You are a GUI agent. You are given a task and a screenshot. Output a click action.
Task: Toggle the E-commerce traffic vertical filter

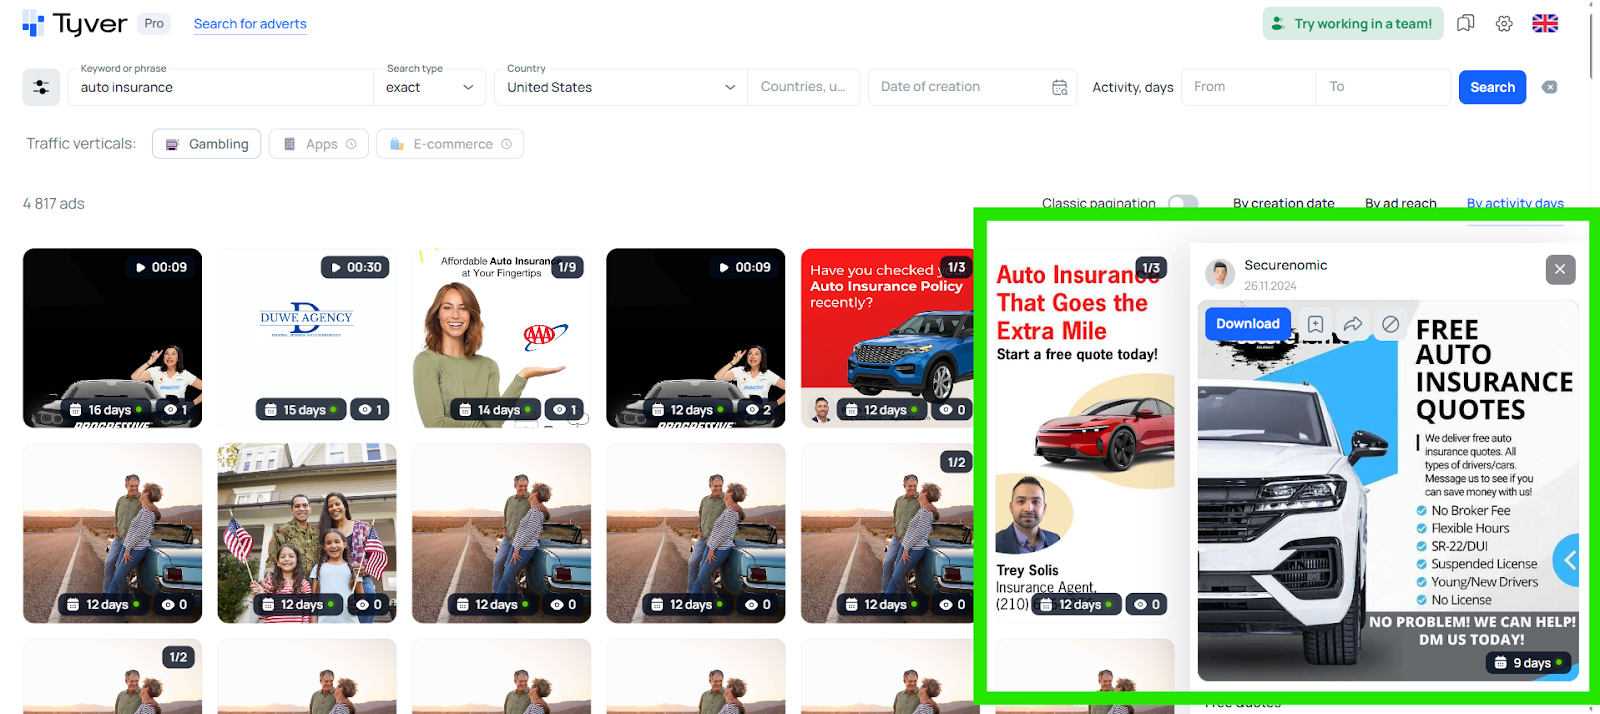click(x=450, y=144)
